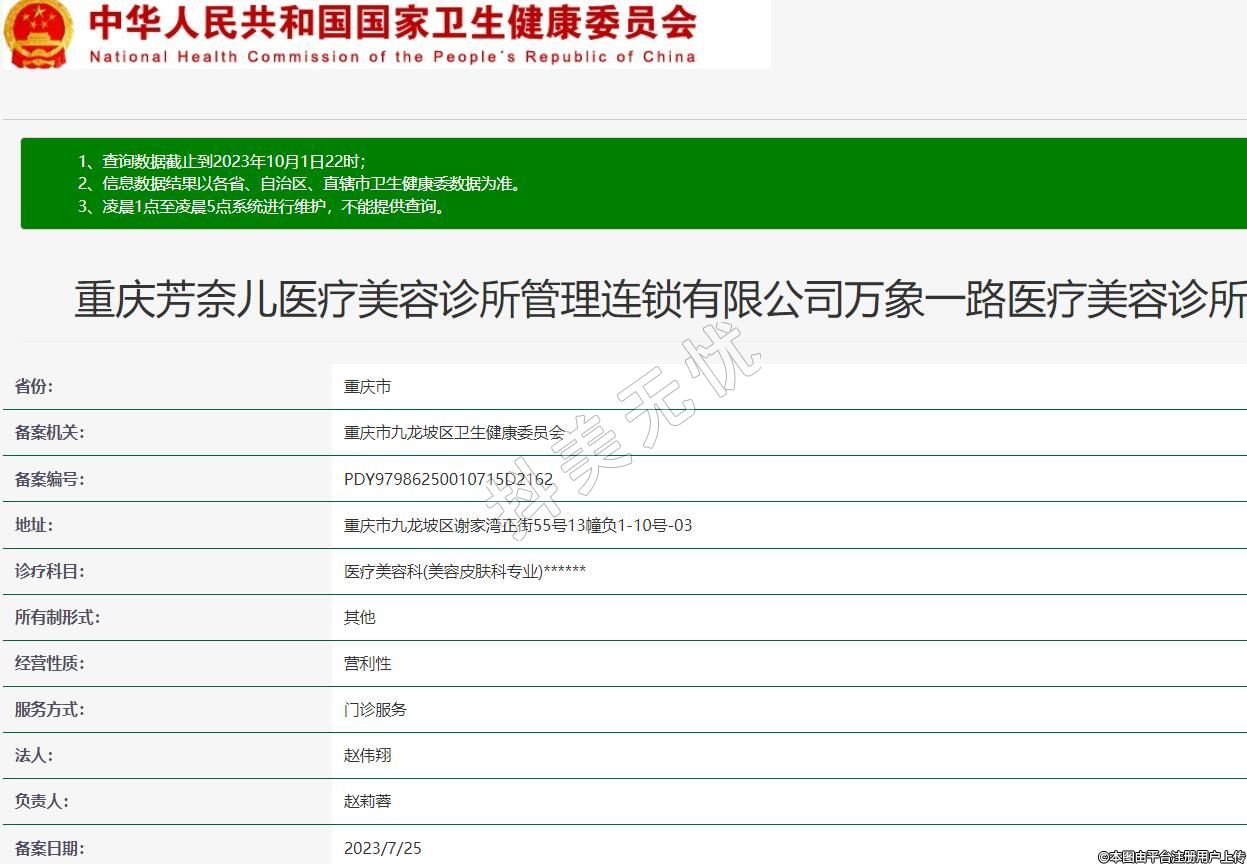The width and height of the screenshot is (1247, 864).
Task: Click the filing date 2023/7/25
Action: (x=383, y=848)
